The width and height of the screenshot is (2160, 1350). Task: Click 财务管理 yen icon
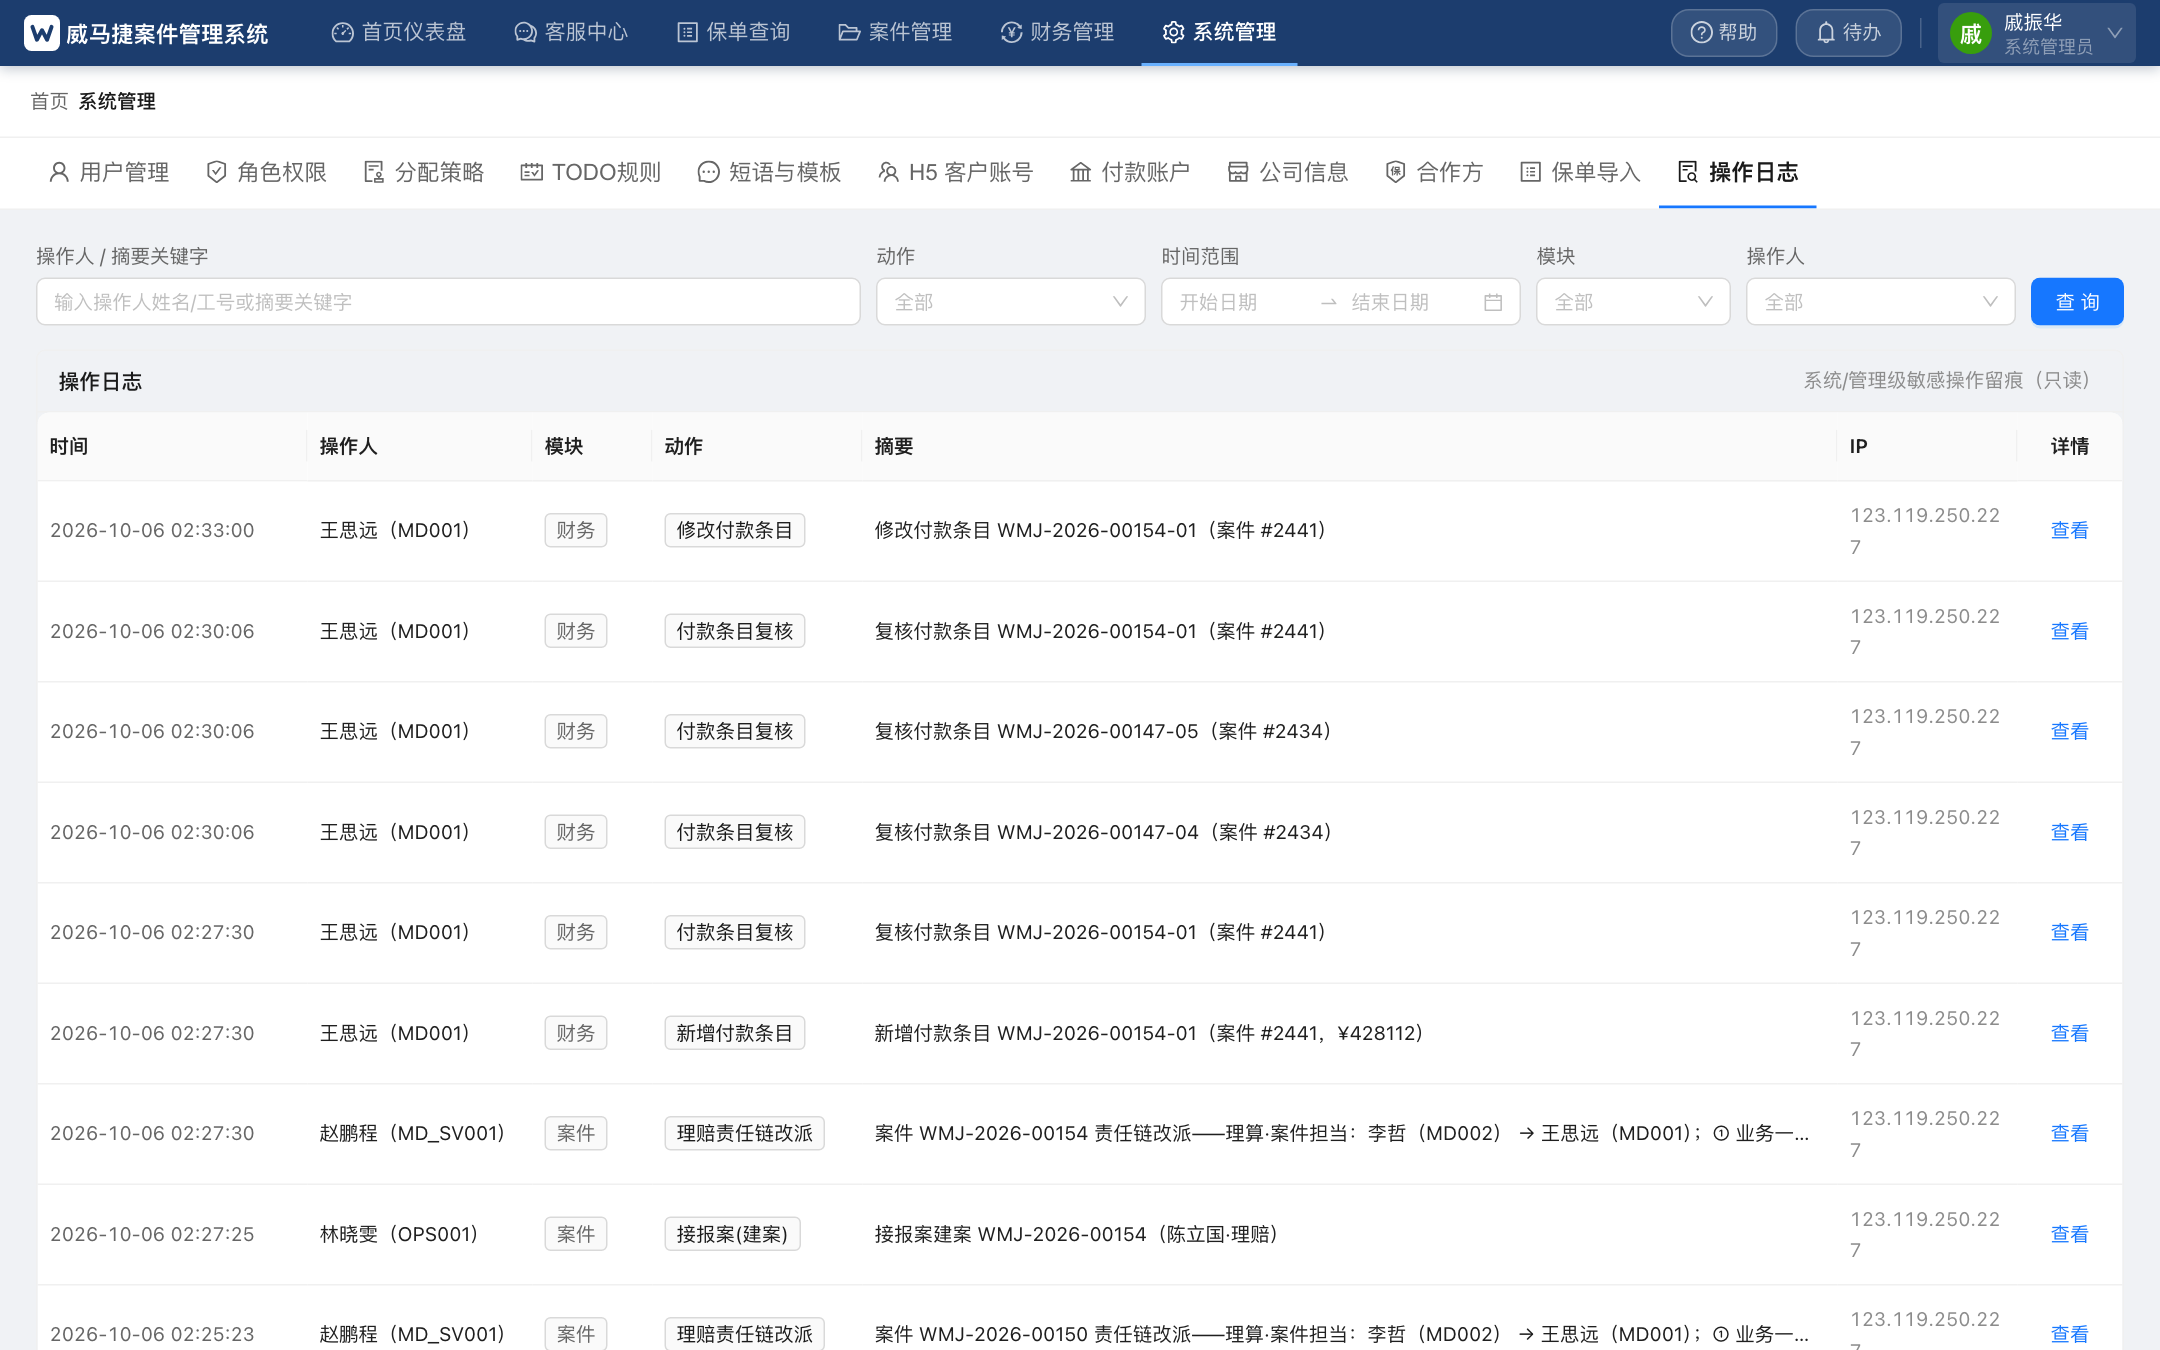point(1011,33)
